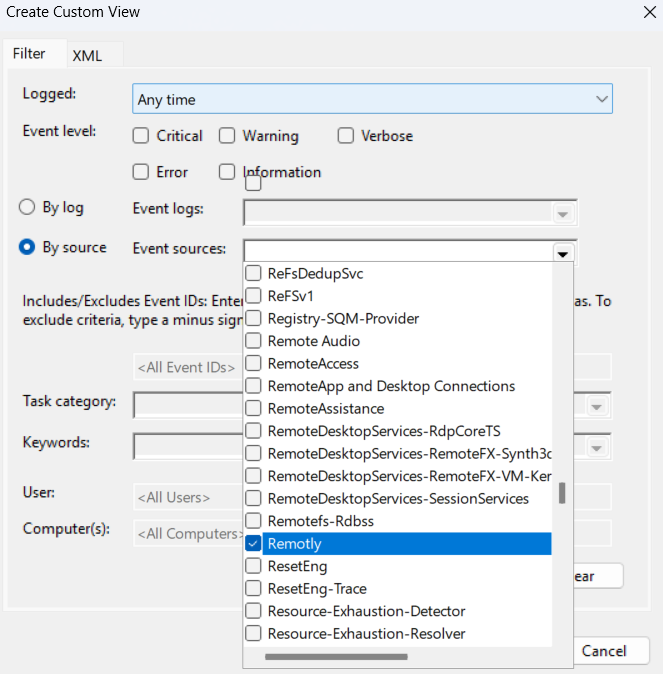Click the vertical scrollbar thumb in source list

(x=563, y=493)
